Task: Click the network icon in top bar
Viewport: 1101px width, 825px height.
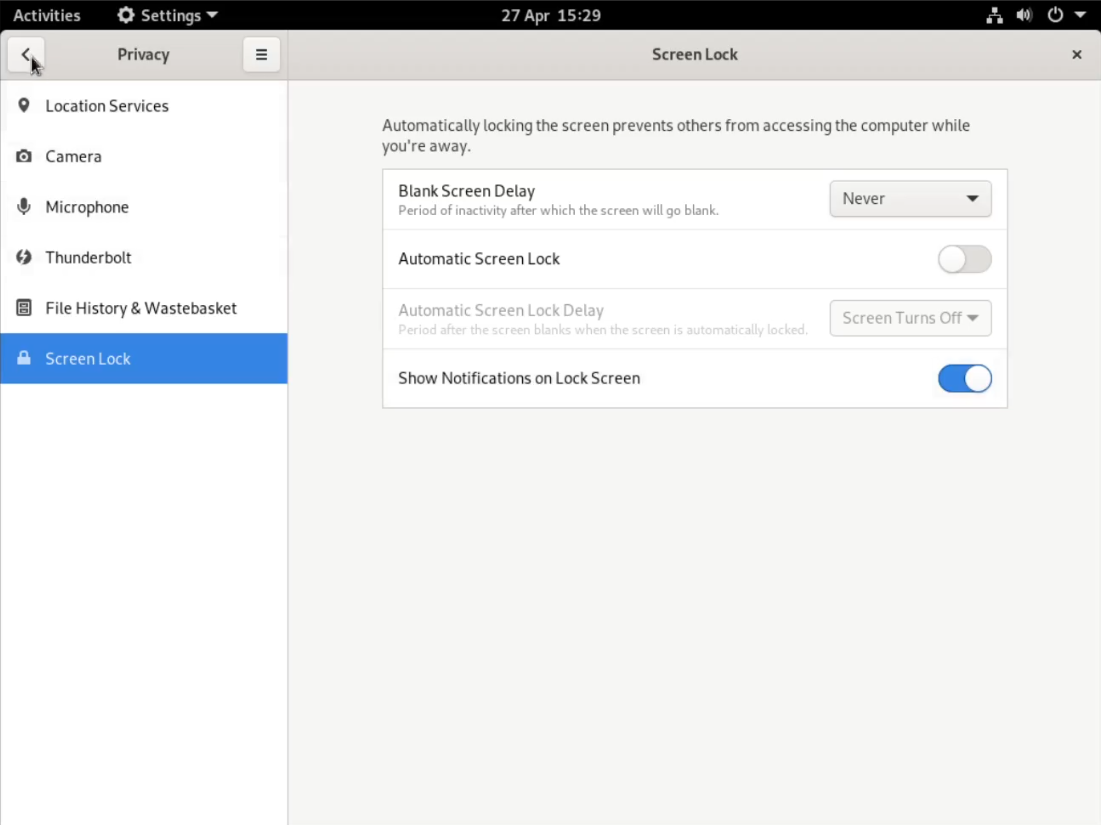Action: 994,15
